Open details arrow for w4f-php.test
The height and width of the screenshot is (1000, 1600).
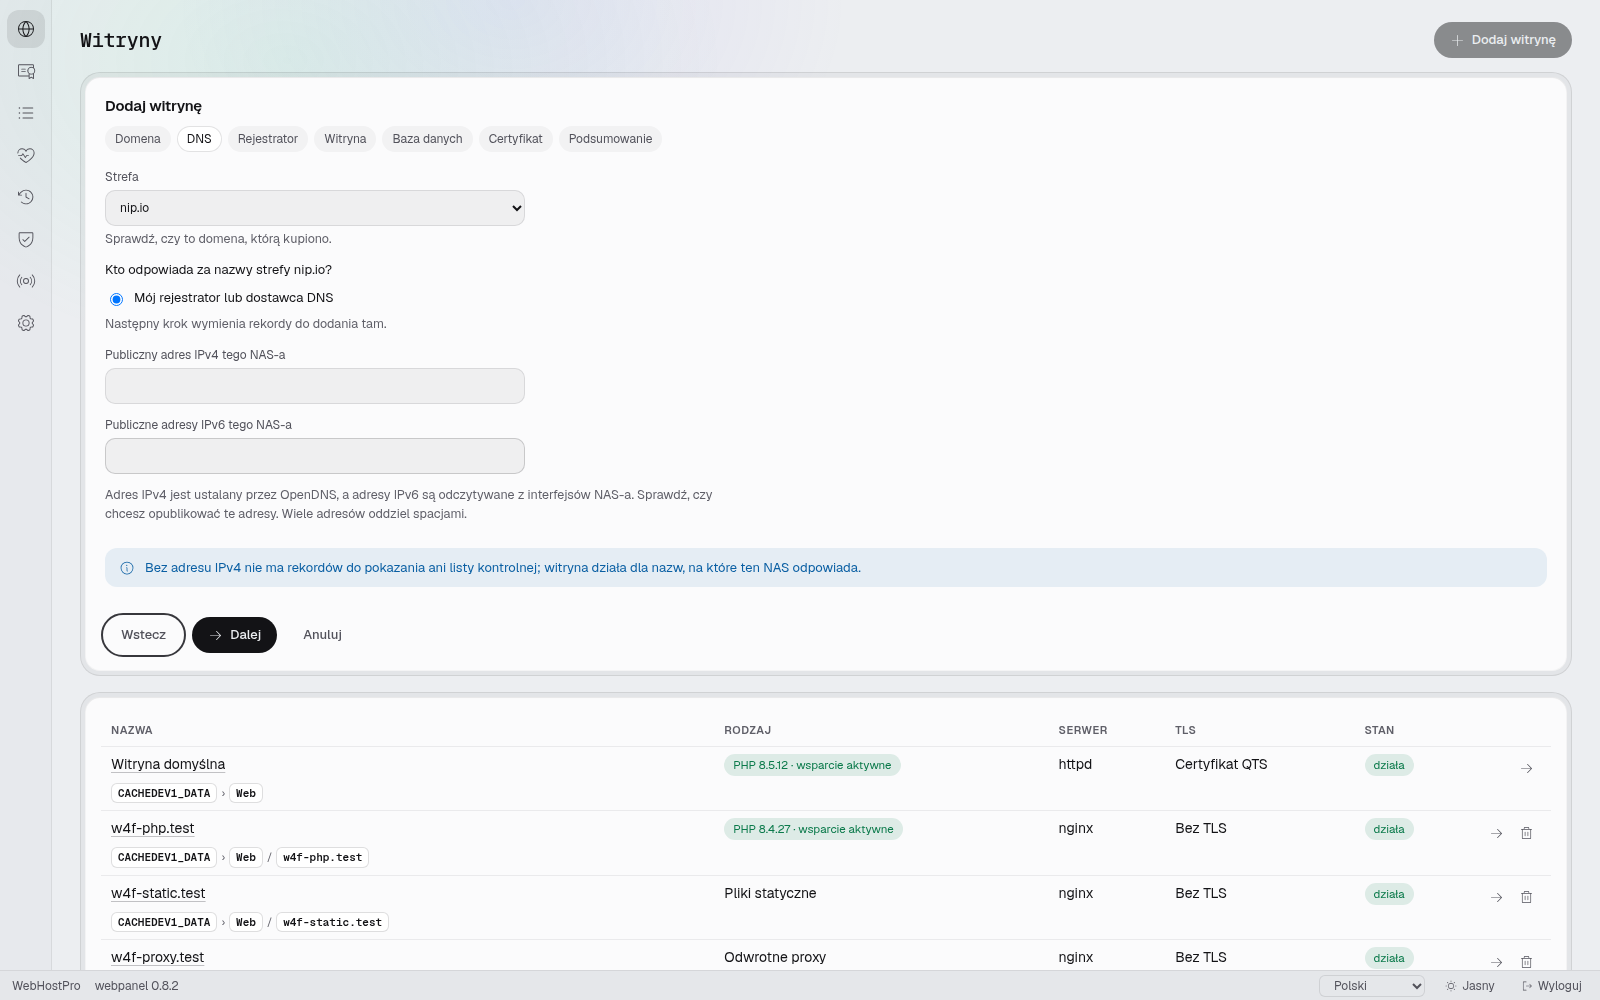(1496, 833)
